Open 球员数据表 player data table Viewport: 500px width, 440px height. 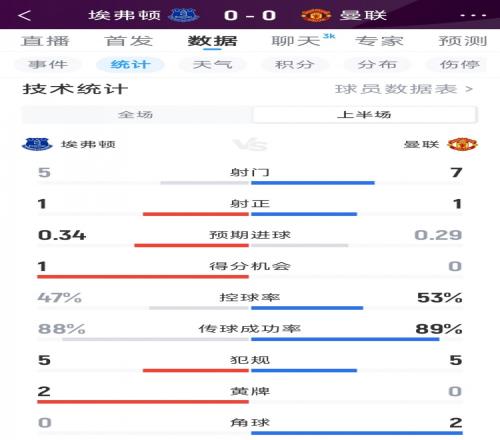(x=404, y=89)
